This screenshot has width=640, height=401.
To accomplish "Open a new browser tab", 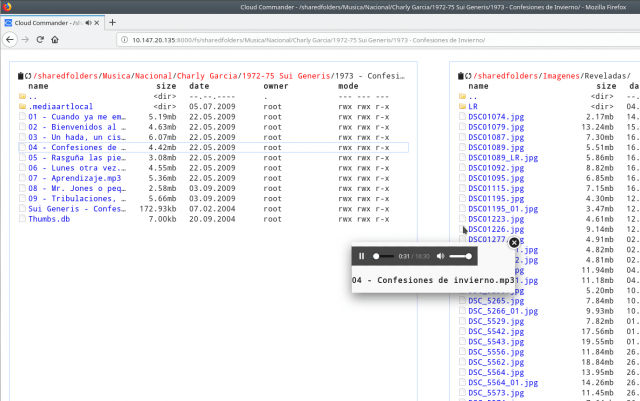I will tap(112, 22).
